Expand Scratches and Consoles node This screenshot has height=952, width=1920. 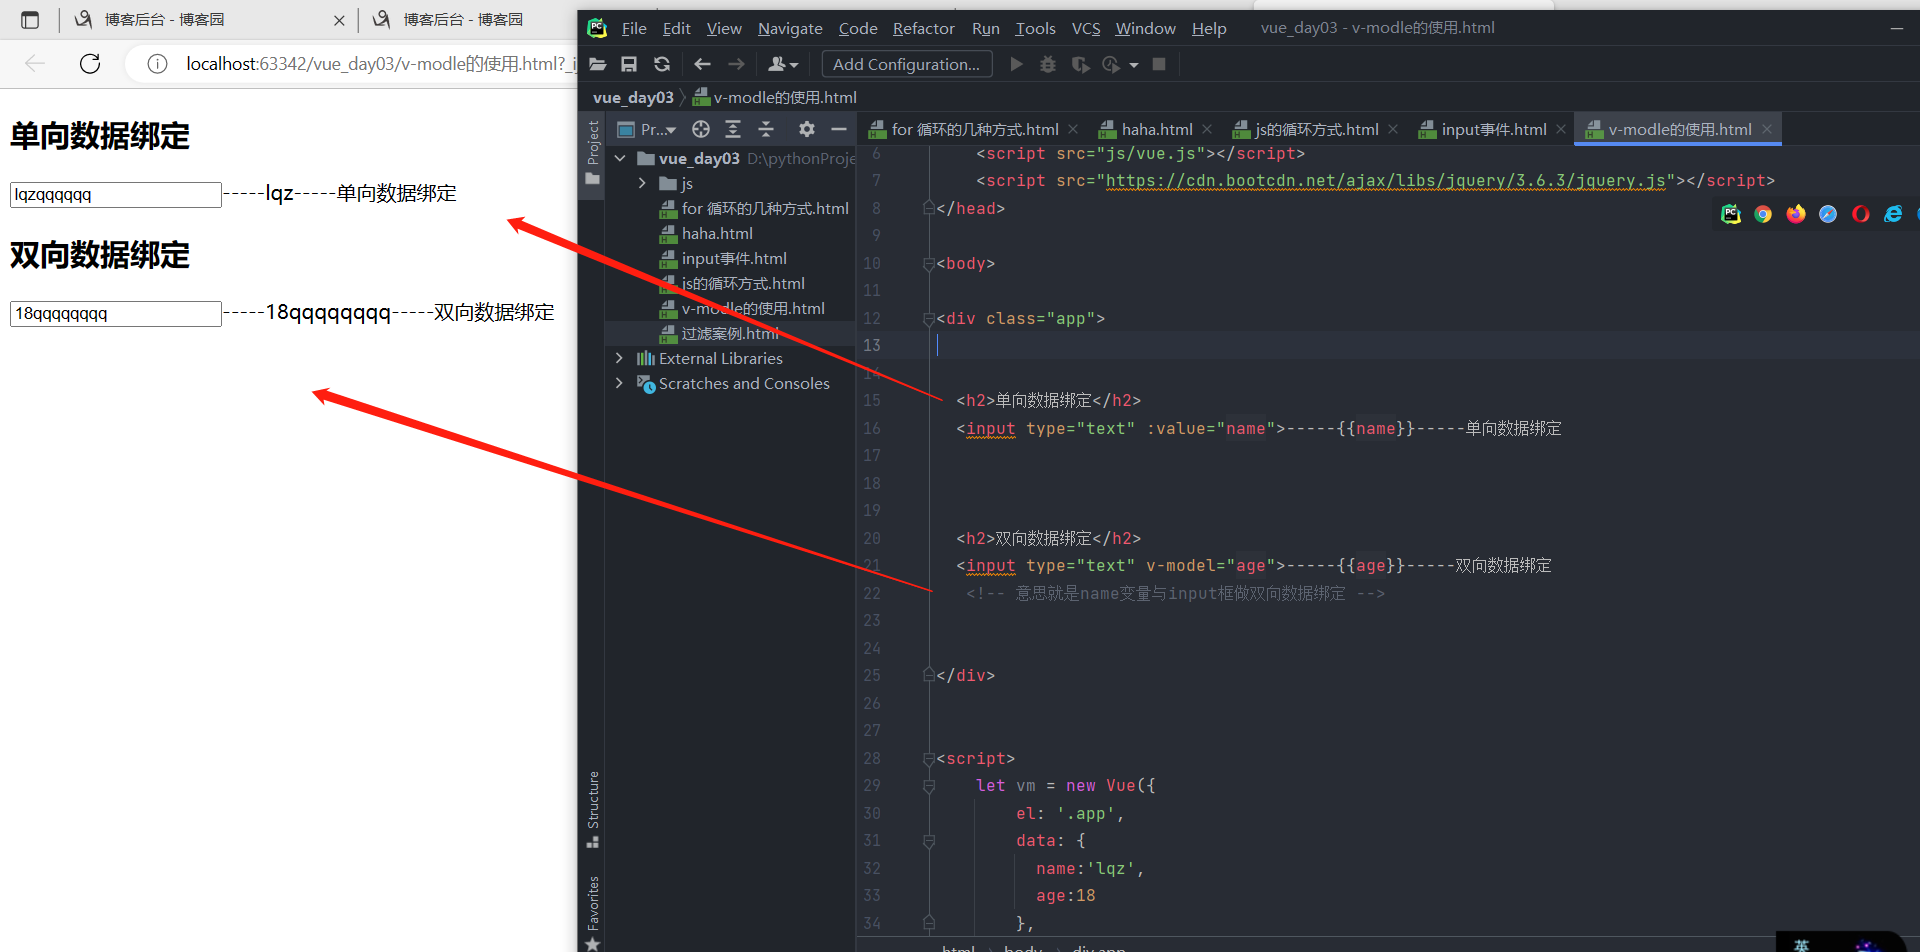[x=619, y=383]
